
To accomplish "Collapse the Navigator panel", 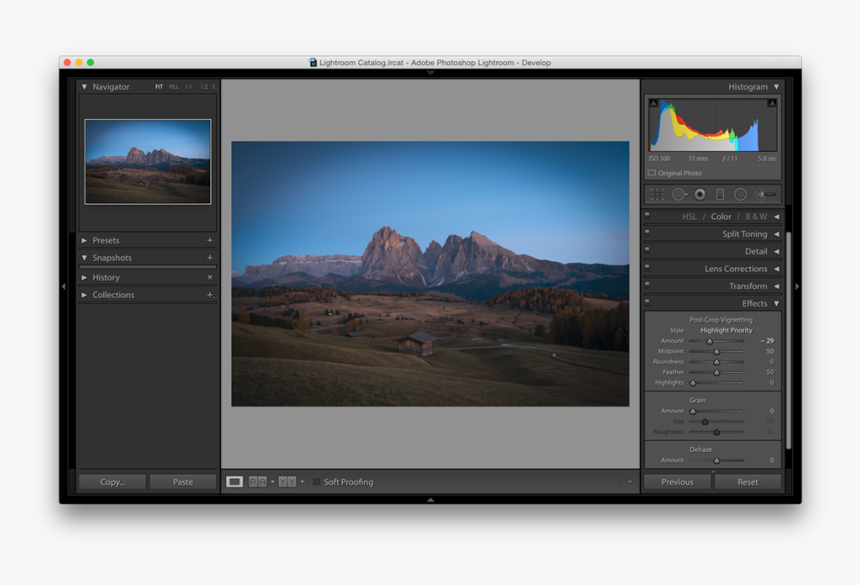I will [x=84, y=87].
